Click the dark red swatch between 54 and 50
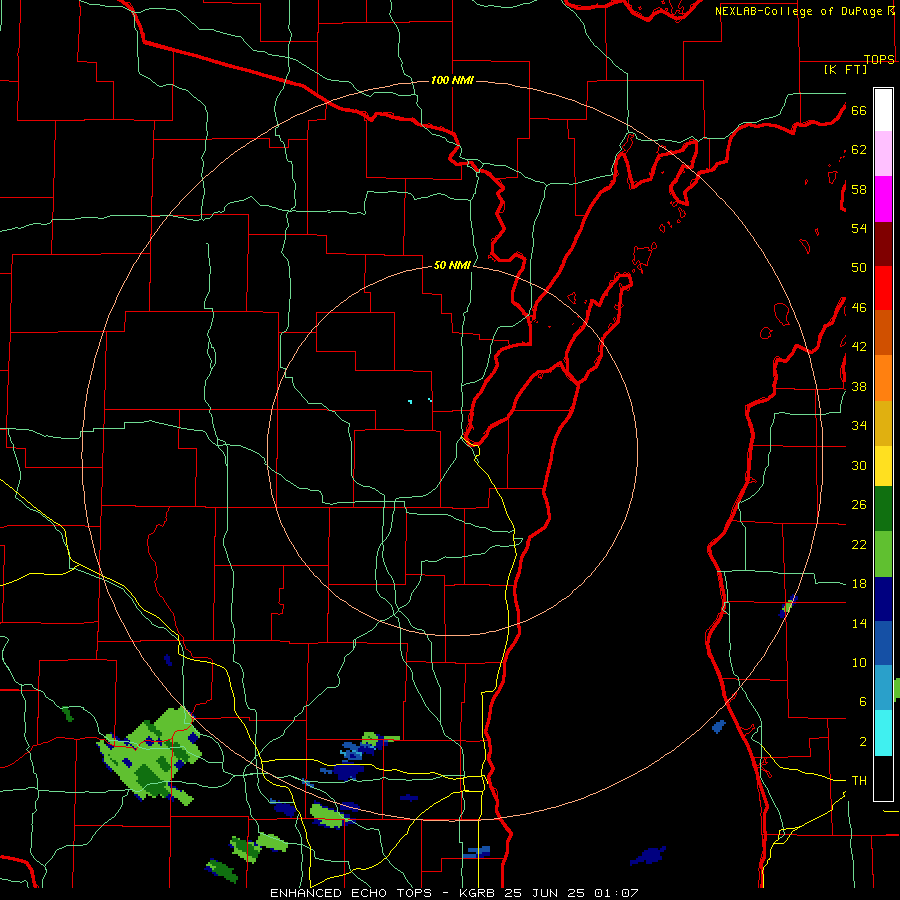900x900 pixels. point(883,245)
